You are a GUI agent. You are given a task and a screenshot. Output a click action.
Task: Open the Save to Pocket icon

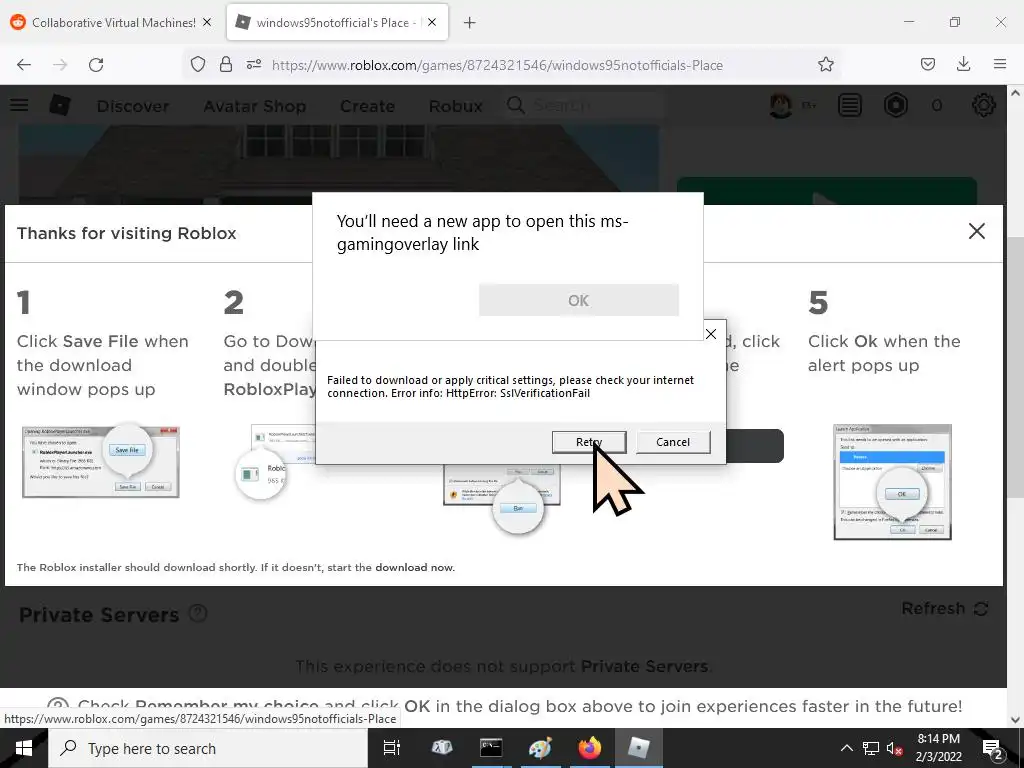point(927,65)
